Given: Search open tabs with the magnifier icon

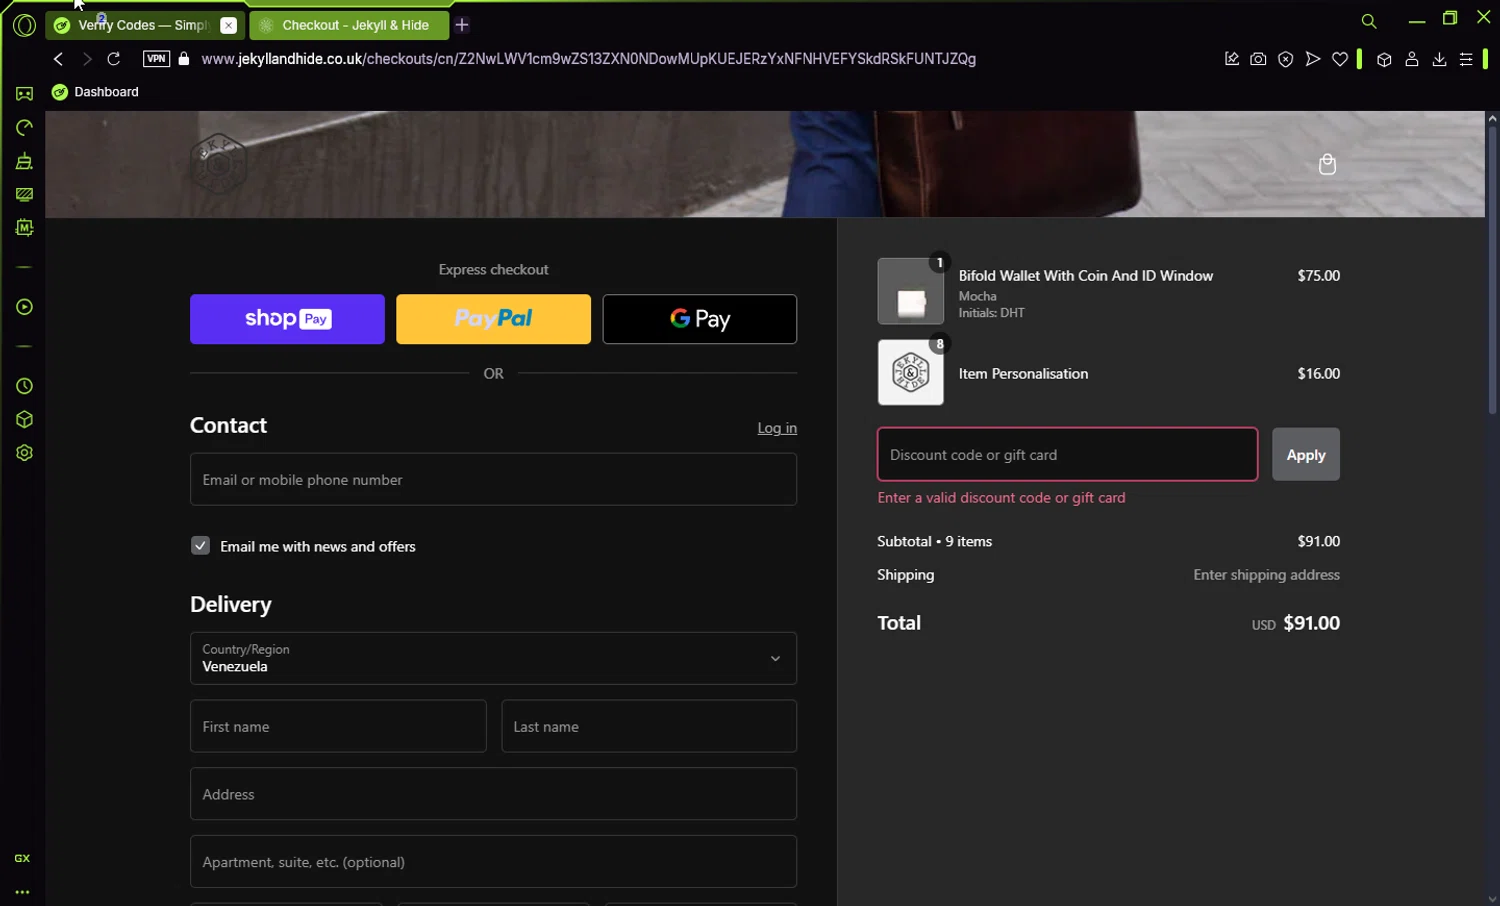Looking at the screenshot, I should click(x=1369, y=21).
